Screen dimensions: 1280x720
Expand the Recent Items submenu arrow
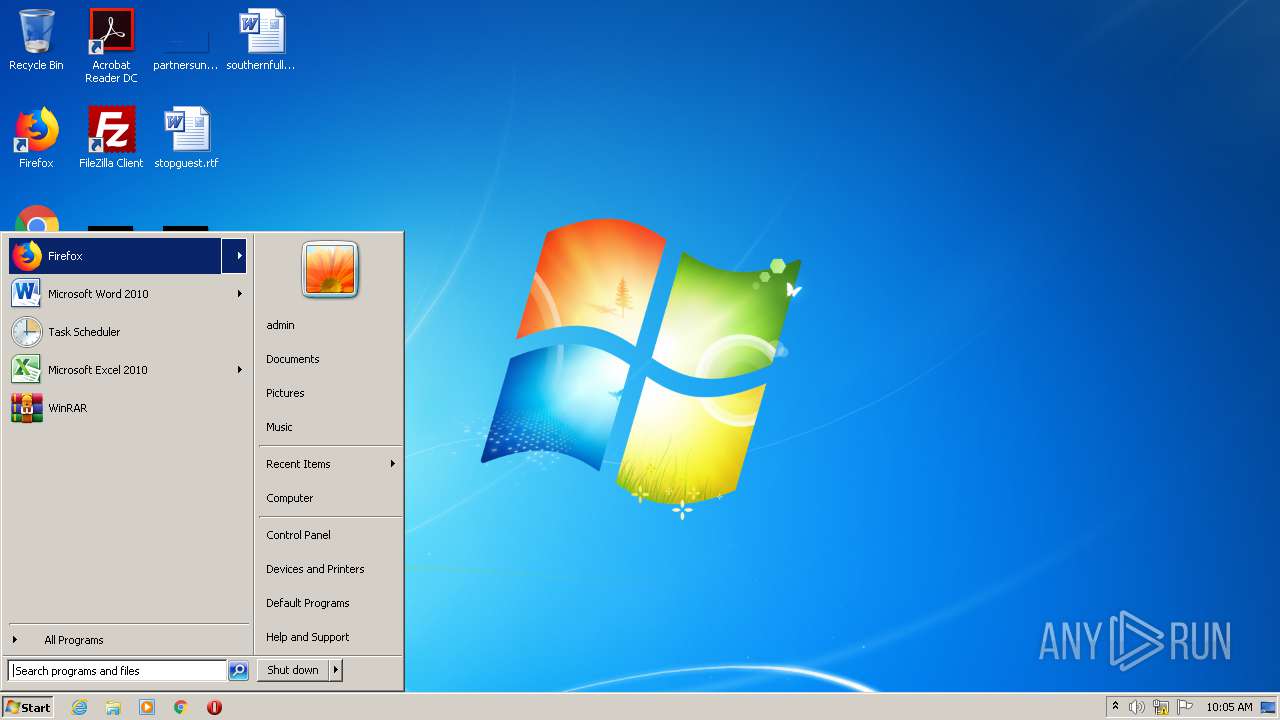point(392,464)
